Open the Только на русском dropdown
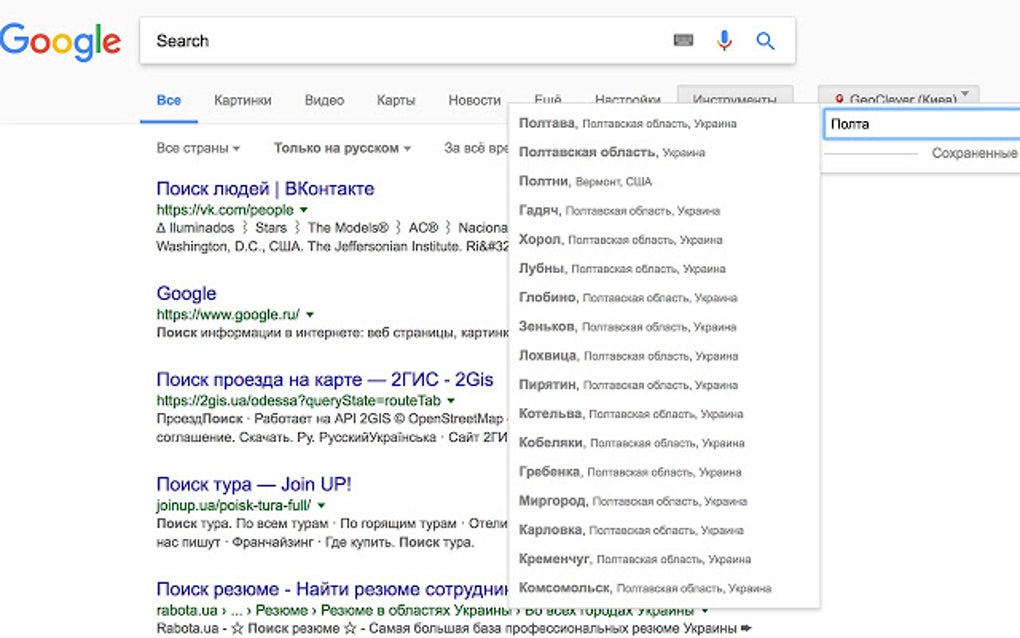The height and width of the screenshot is (638, 1020). [342, 148]
